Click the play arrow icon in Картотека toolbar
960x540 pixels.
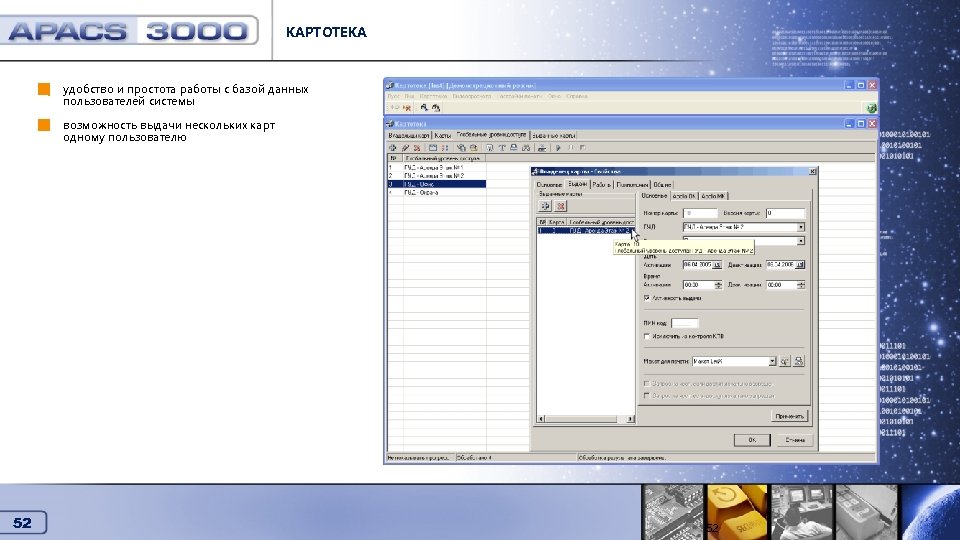tap(558, 148)
